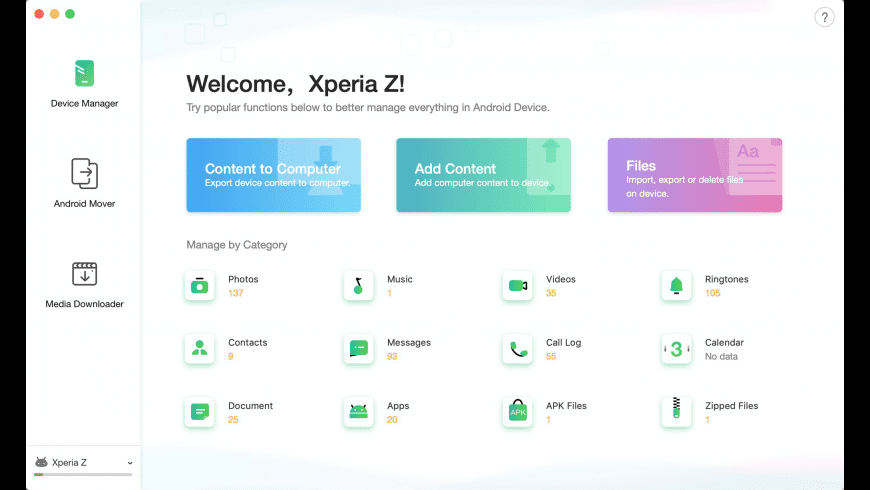Open the Device Manager section

click(x=84, y=84)
